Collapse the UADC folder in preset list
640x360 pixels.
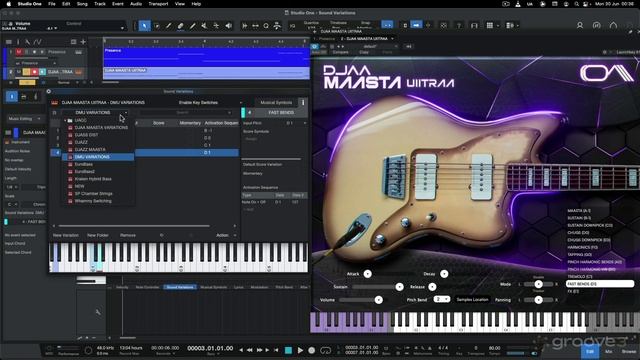click(65, 120)
